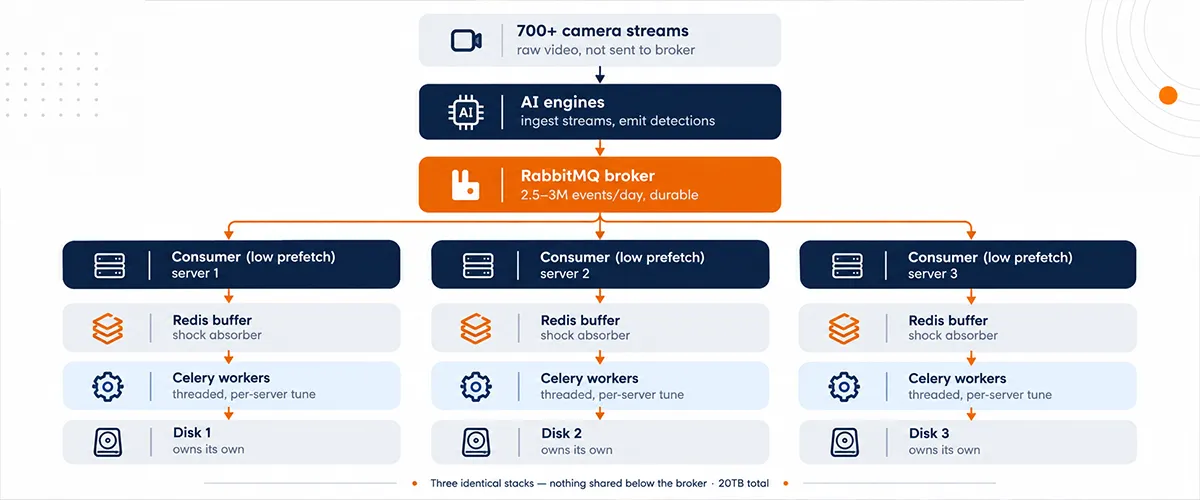Click 'threaded, per-server tune' in server 1 stack
Image resolution: width=1200 pixels, height=500 pixels.
[x=244, y=395]
